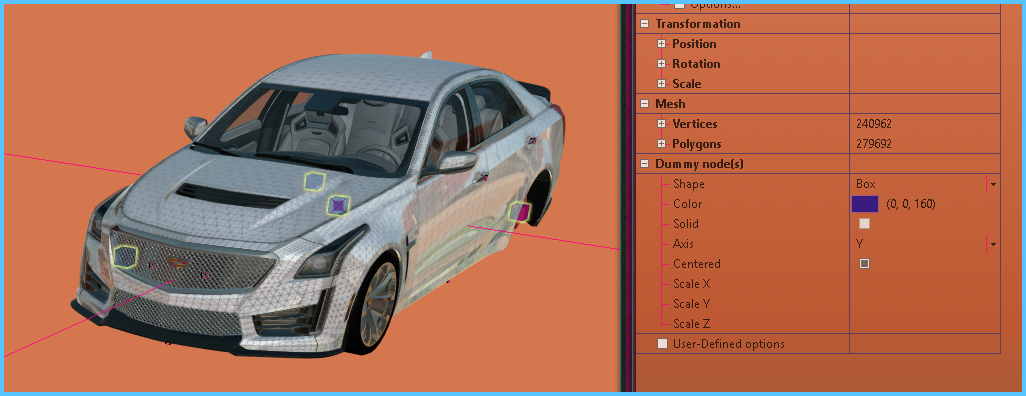Expand the Polygons row
Image resolution: width=1026 pixels, height=396 pixels.
(662, 144)
